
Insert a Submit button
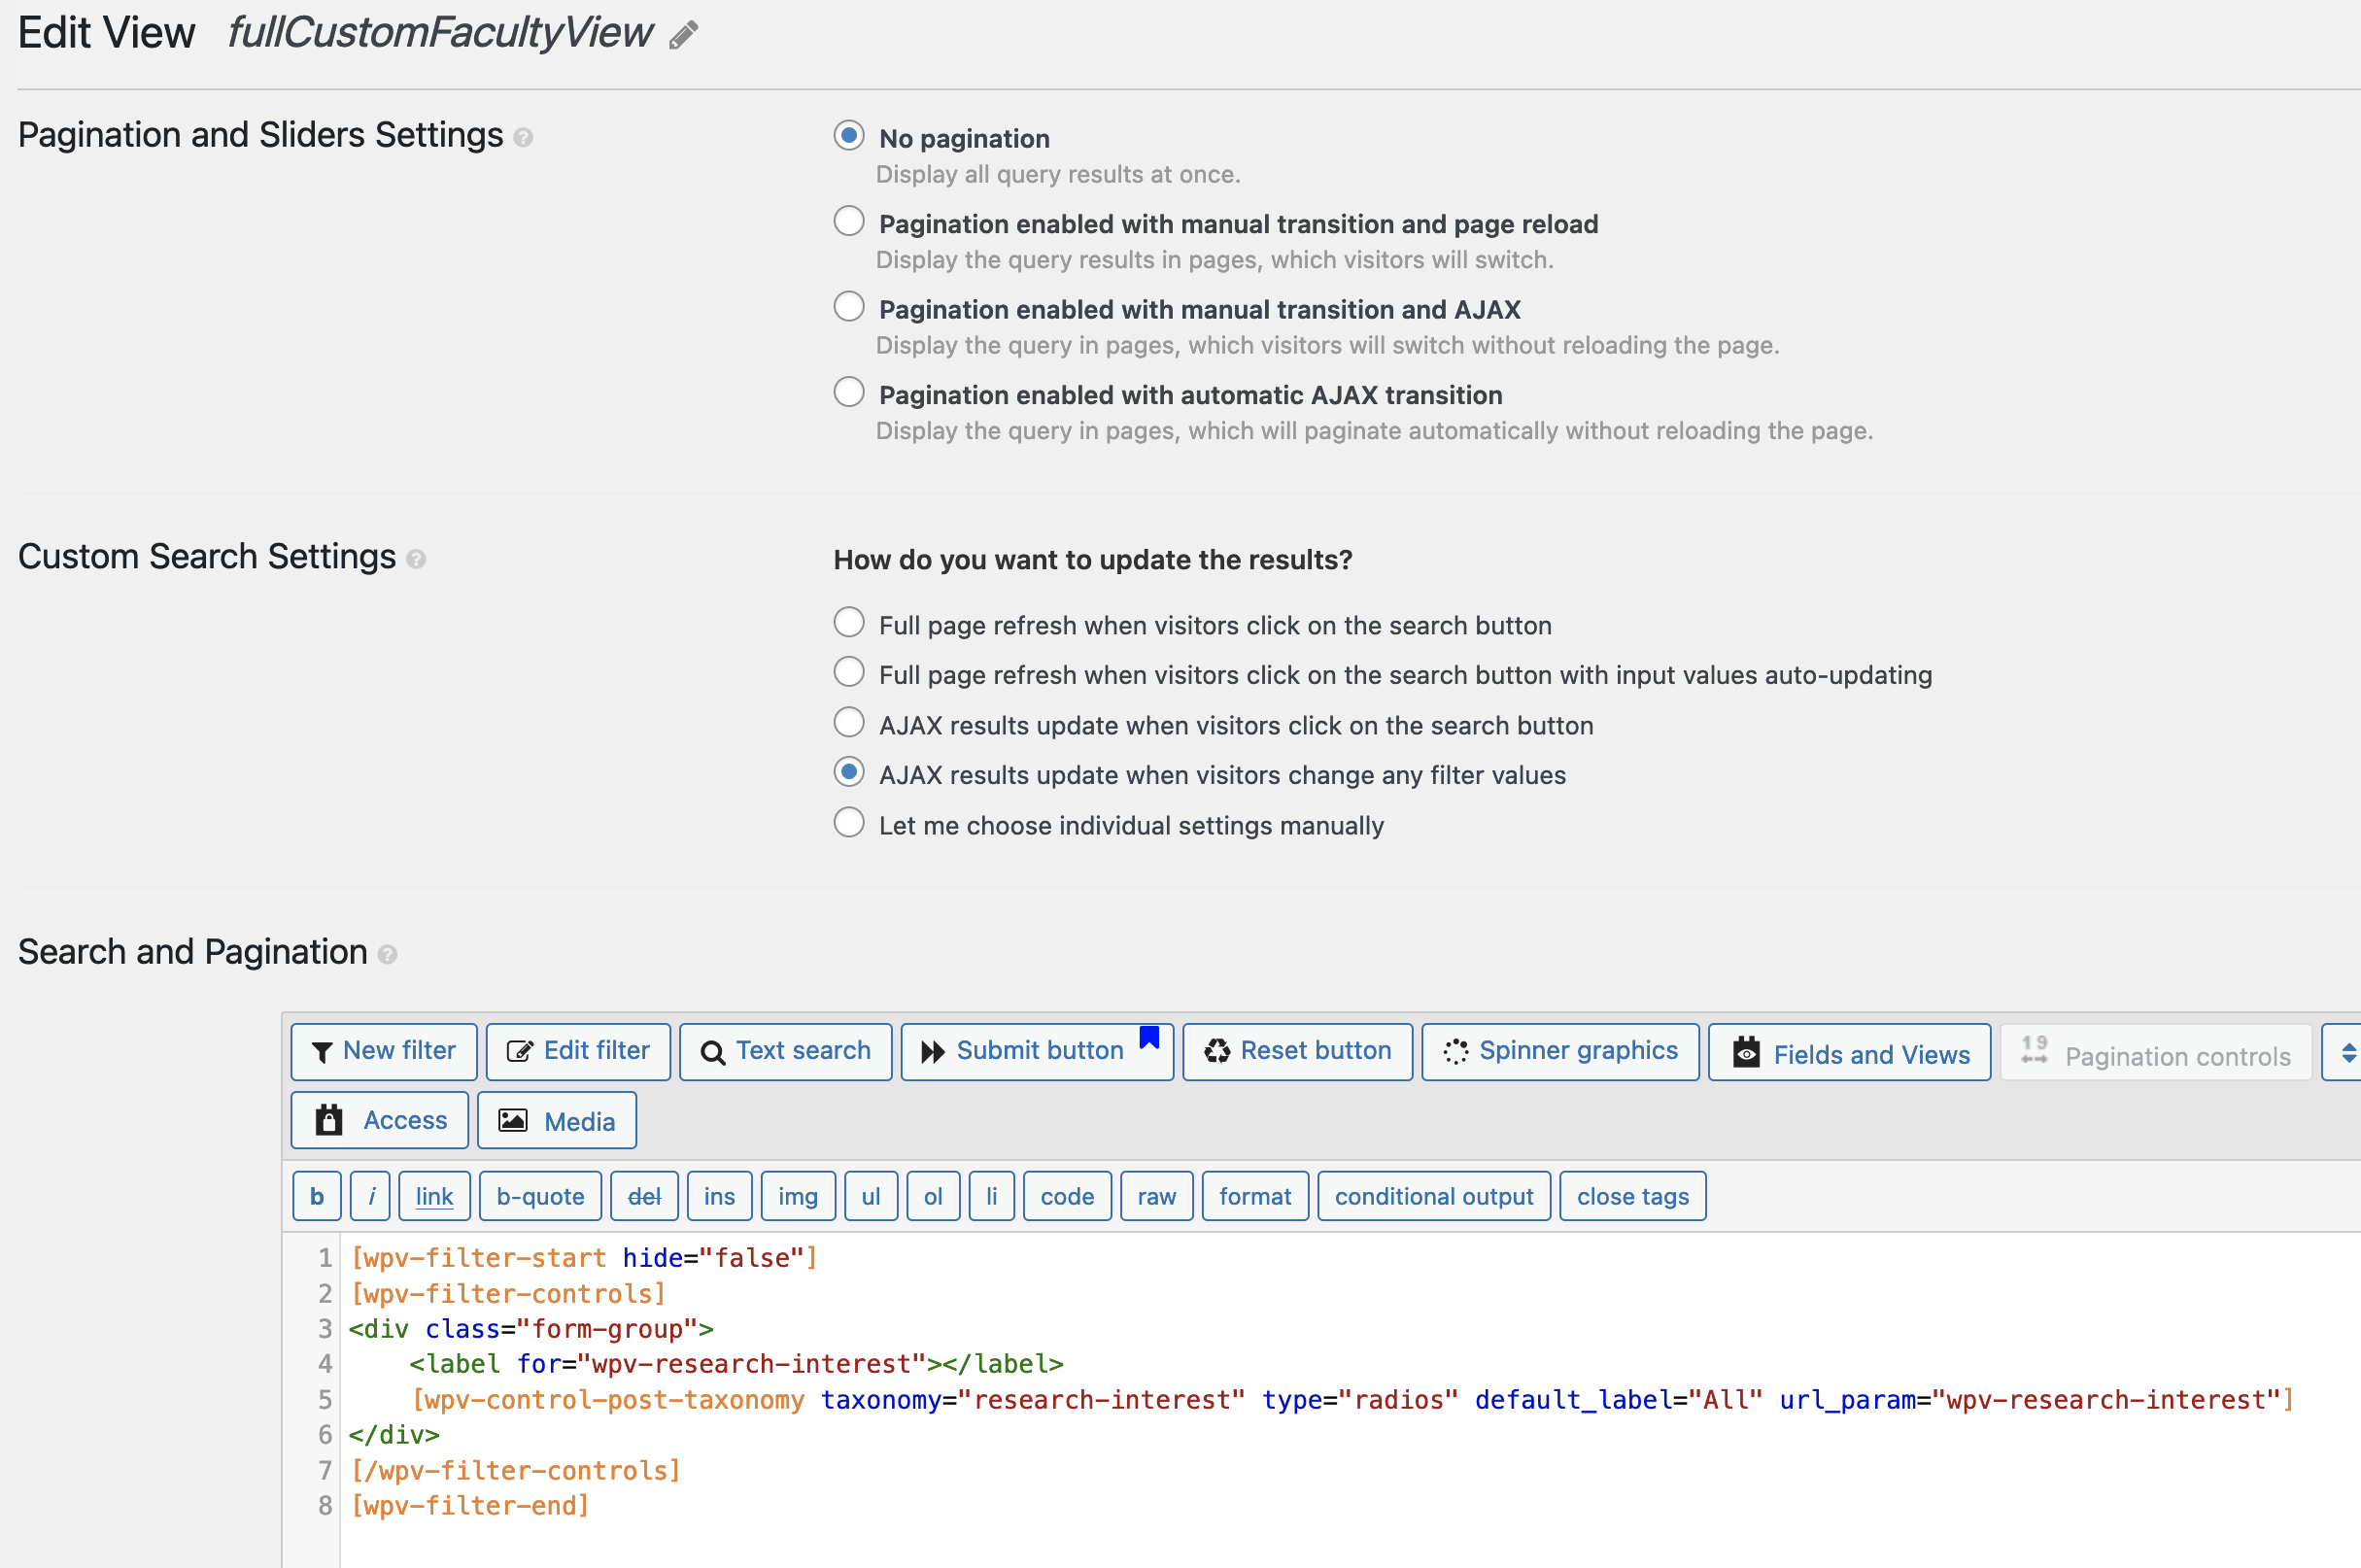click(1037, 1051)
